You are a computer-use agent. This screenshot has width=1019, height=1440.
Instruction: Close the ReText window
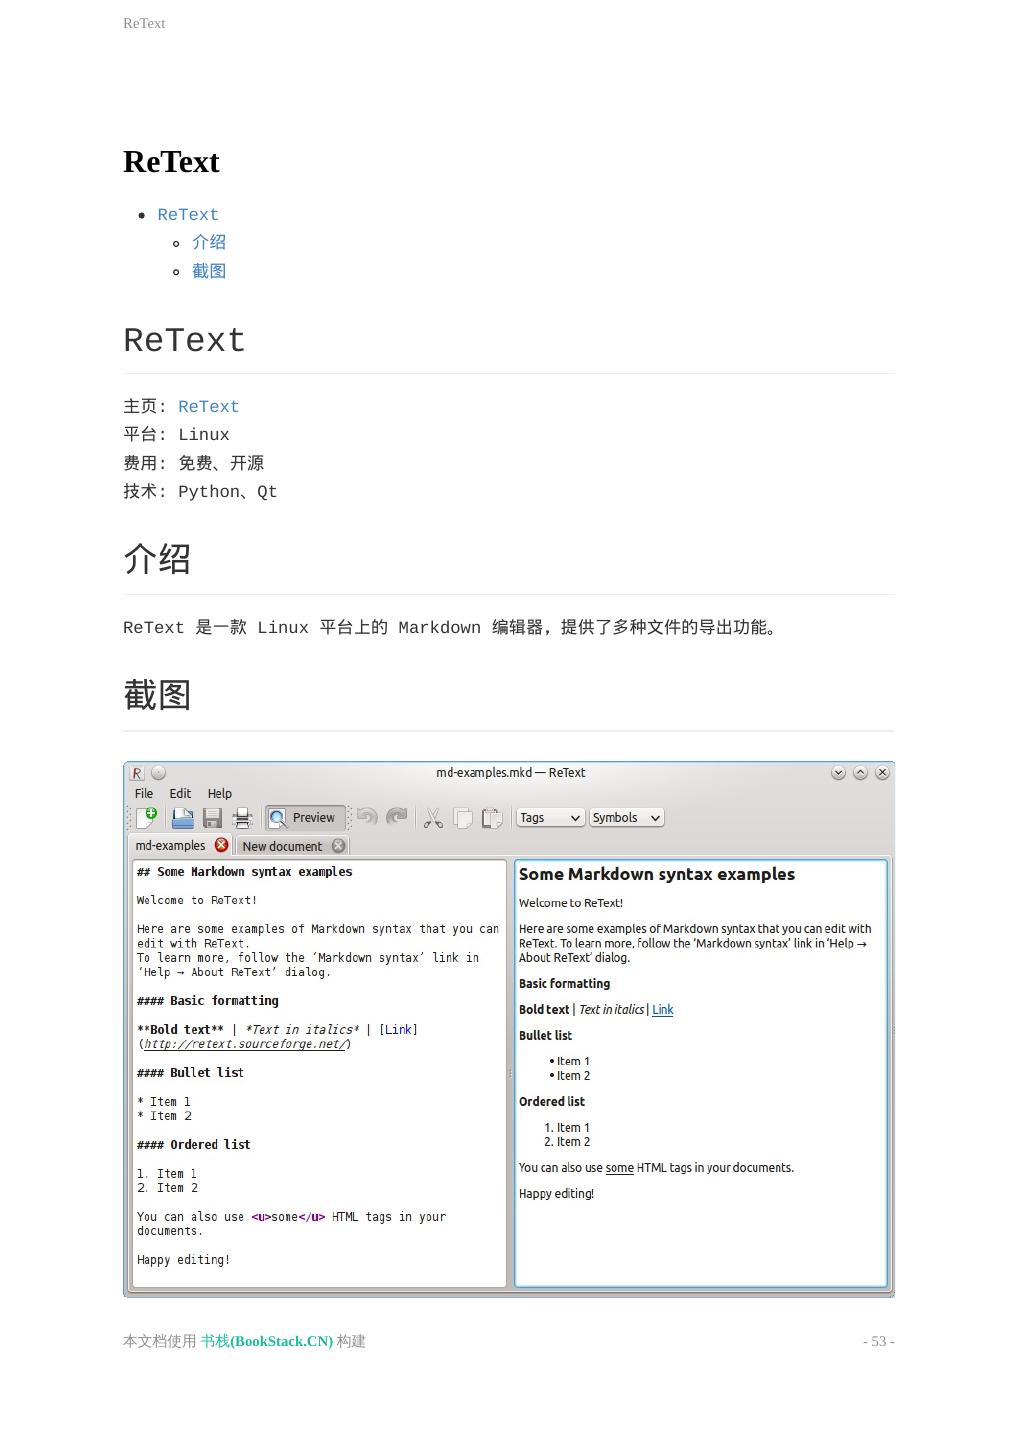(x=882, y=773)
